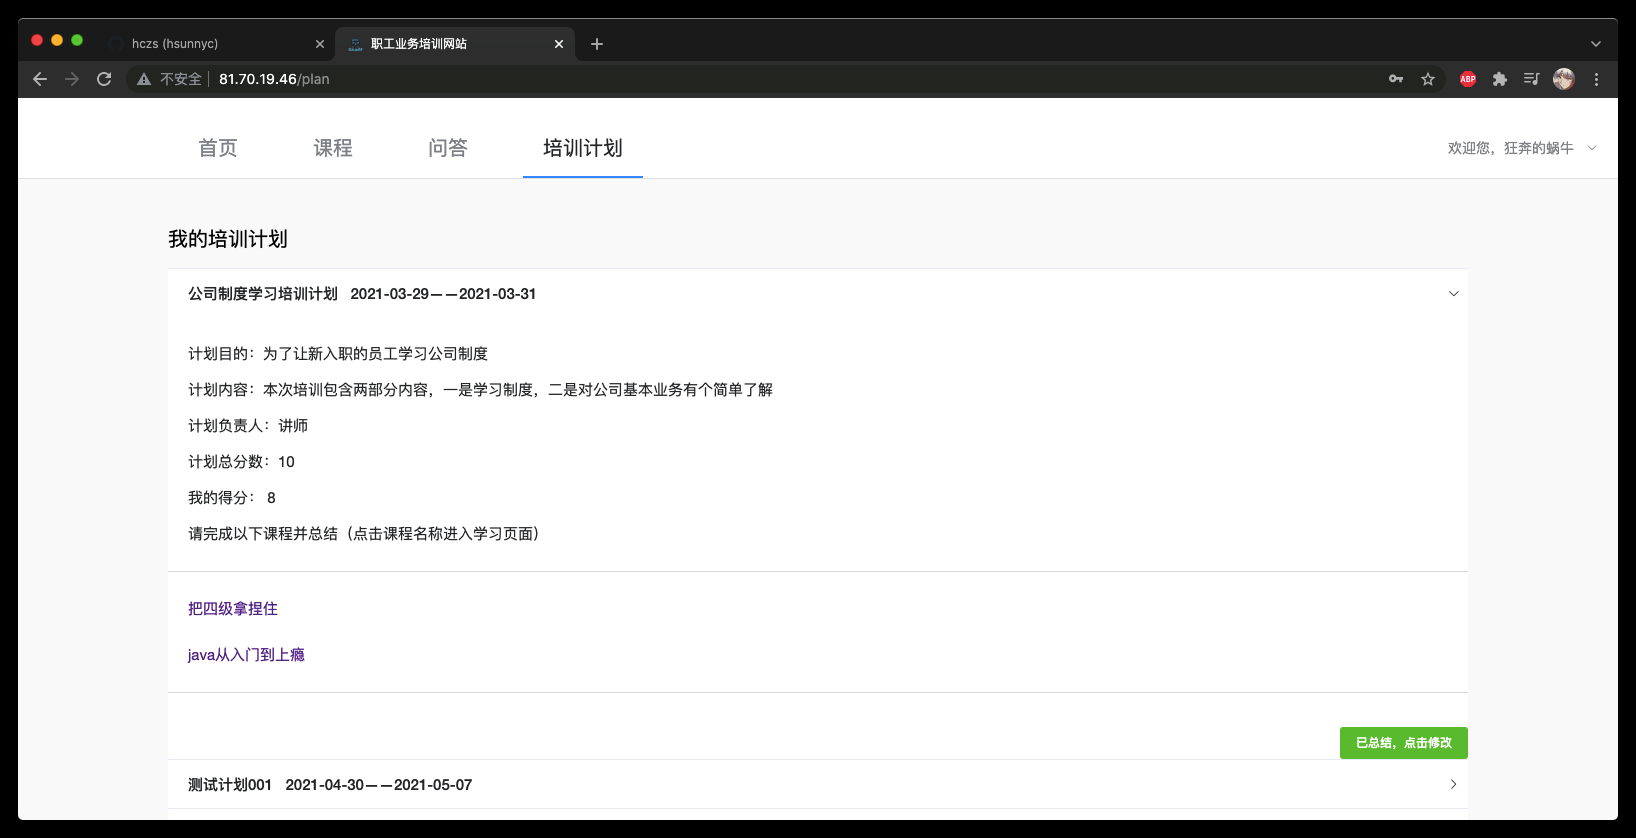Click the browser back arrow
The width and height of the screenshot is (1636, 838).
pos(40,79)
